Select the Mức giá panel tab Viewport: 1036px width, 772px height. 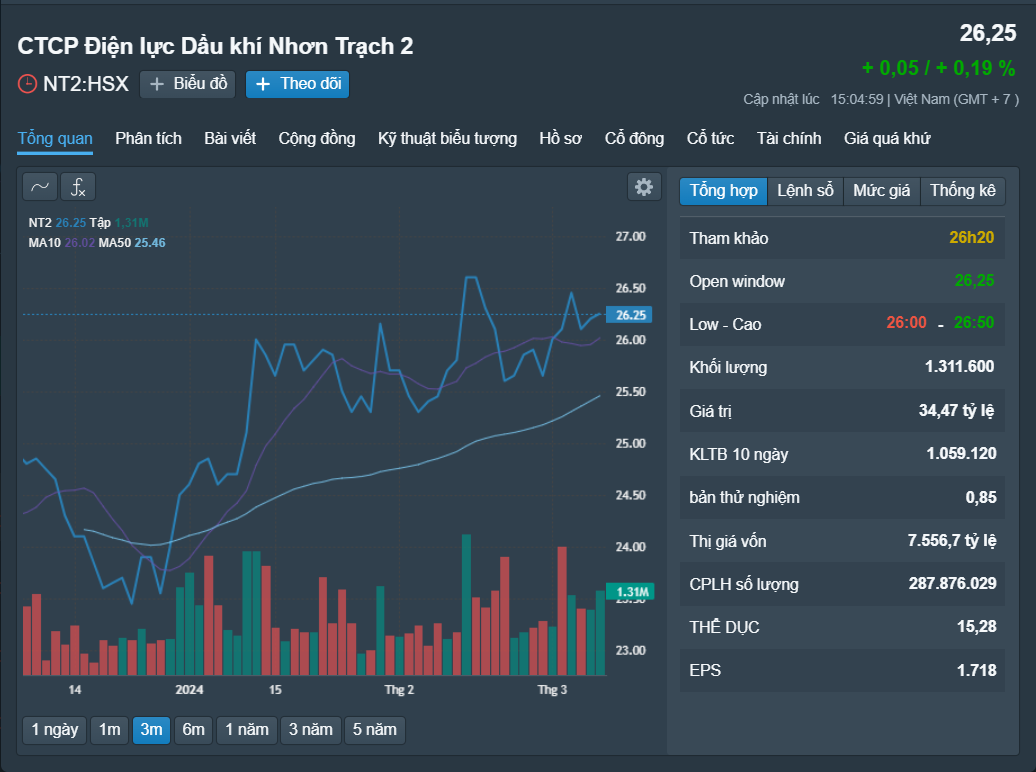pos(881,191)
